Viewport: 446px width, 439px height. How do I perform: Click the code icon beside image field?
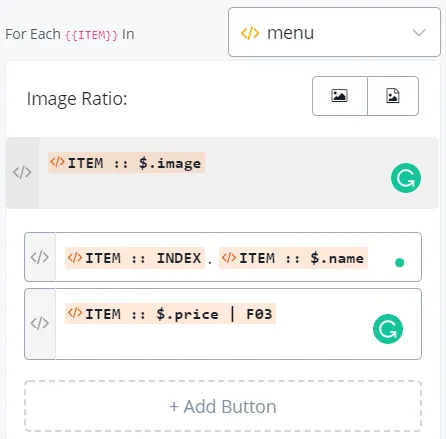tap(22, 173)
